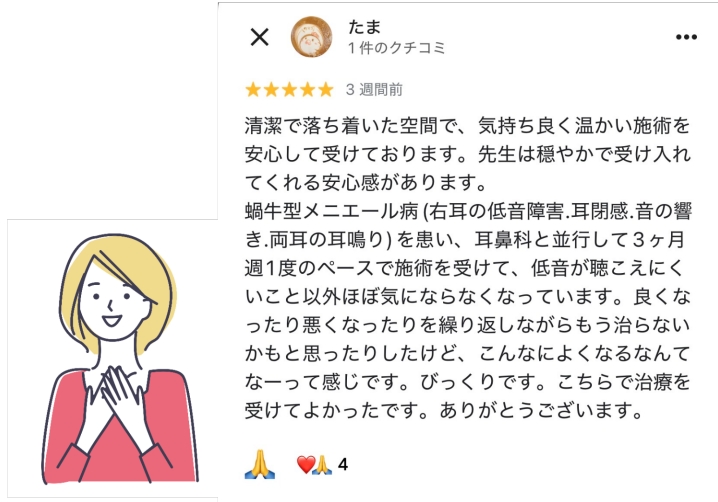Click the line containing こんなによくなるなんて
Viewport: 718px width, 502px height.
point(468,353)
